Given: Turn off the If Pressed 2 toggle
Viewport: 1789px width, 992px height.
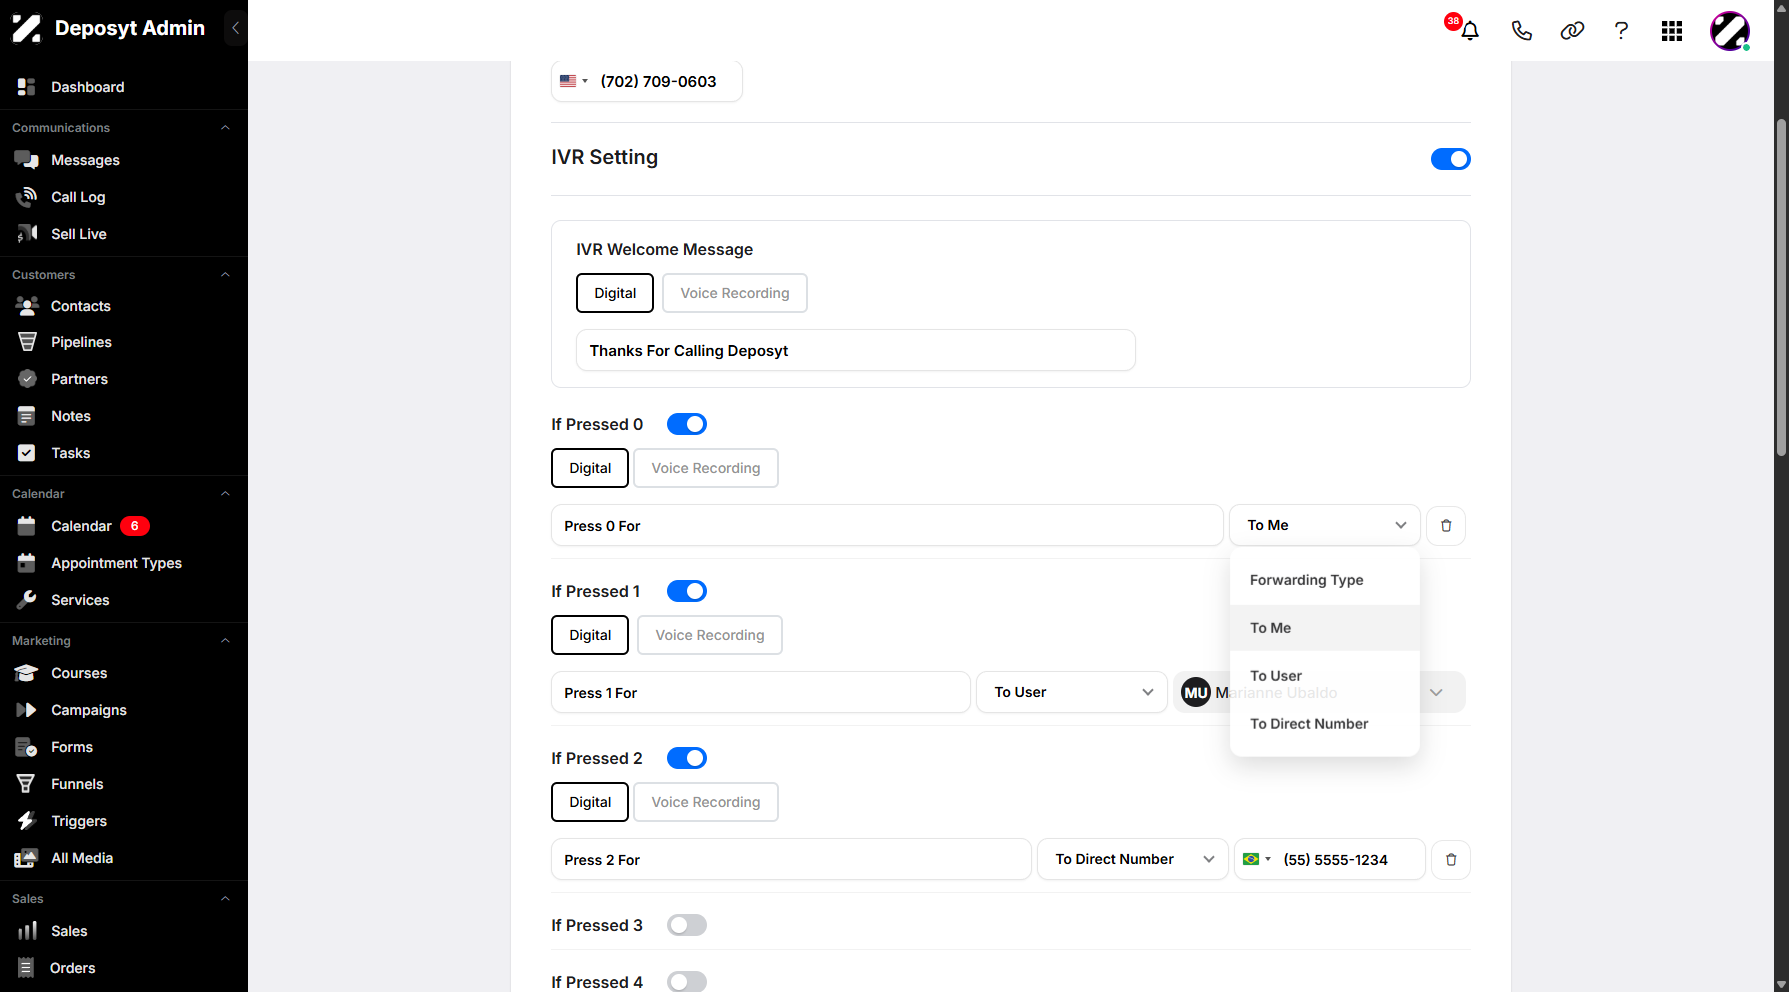Looking at the screenshot, I should click(x=687, y=758).
